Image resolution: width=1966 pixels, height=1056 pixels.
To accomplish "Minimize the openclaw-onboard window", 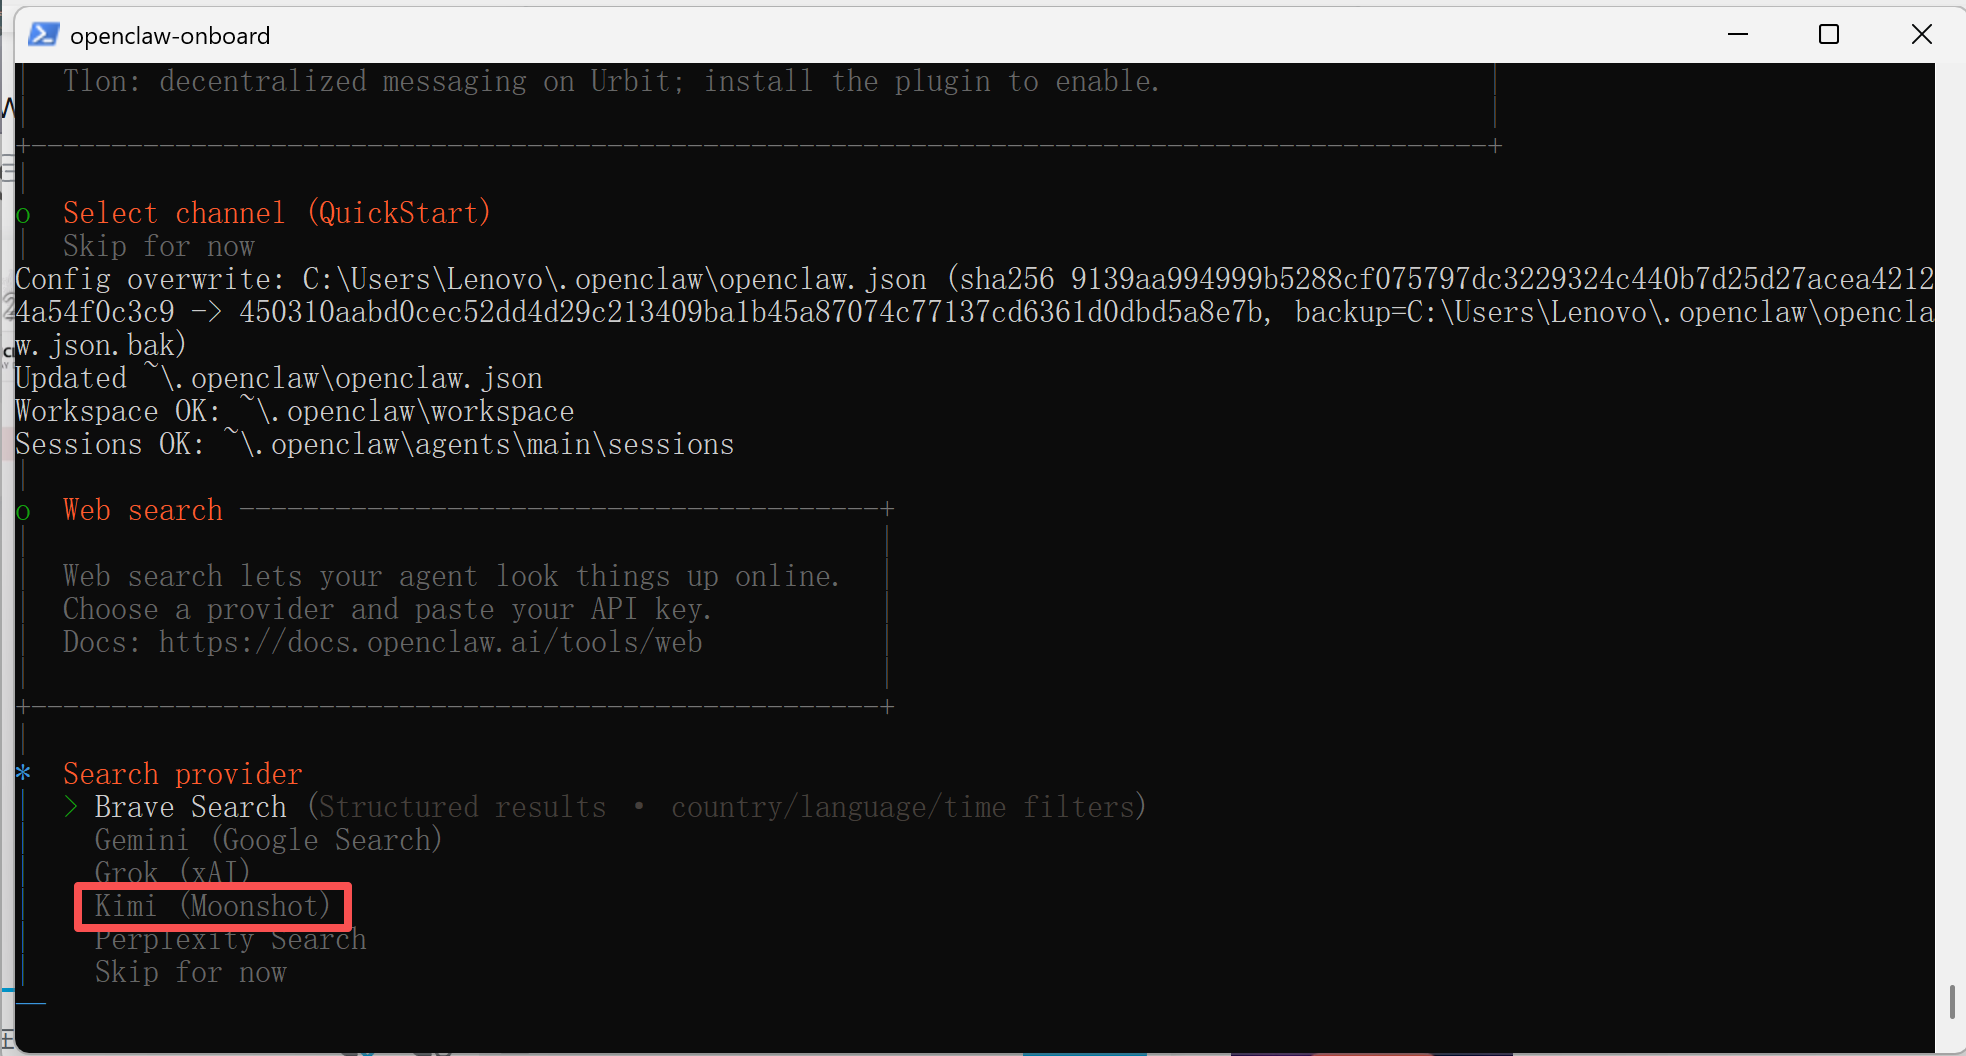I will (x=1738, y=35).
